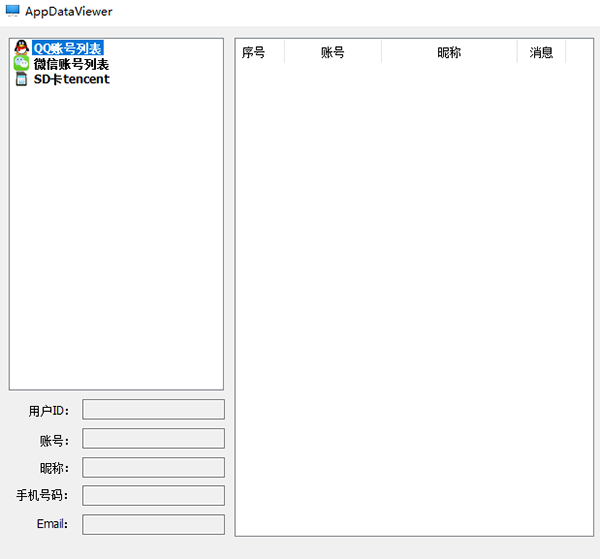Focus the 昵称 input field
The height and width of the screenshot is (559, 600).
pos(153,467)
